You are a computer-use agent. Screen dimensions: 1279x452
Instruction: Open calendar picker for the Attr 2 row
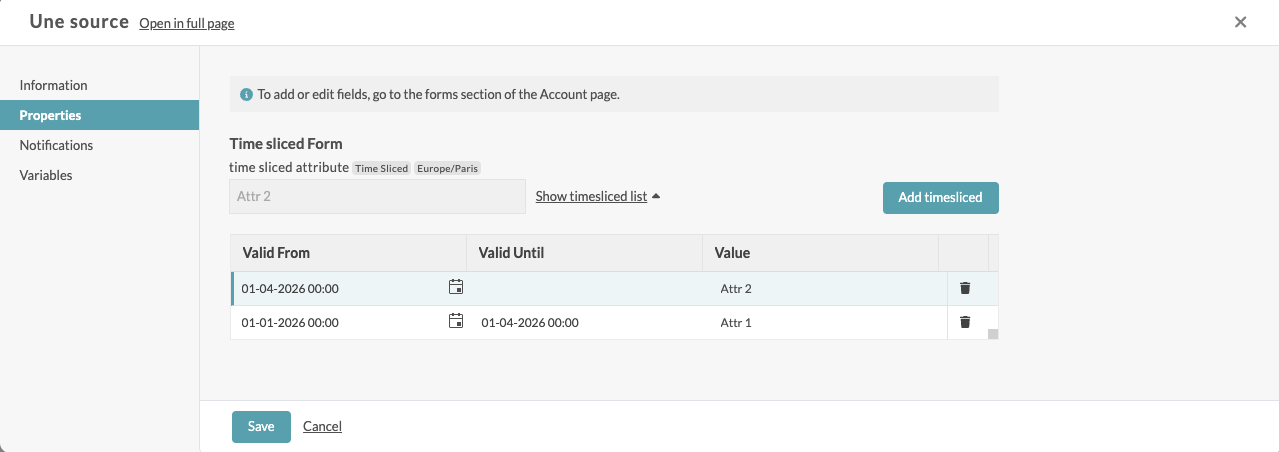coord(456,288)
